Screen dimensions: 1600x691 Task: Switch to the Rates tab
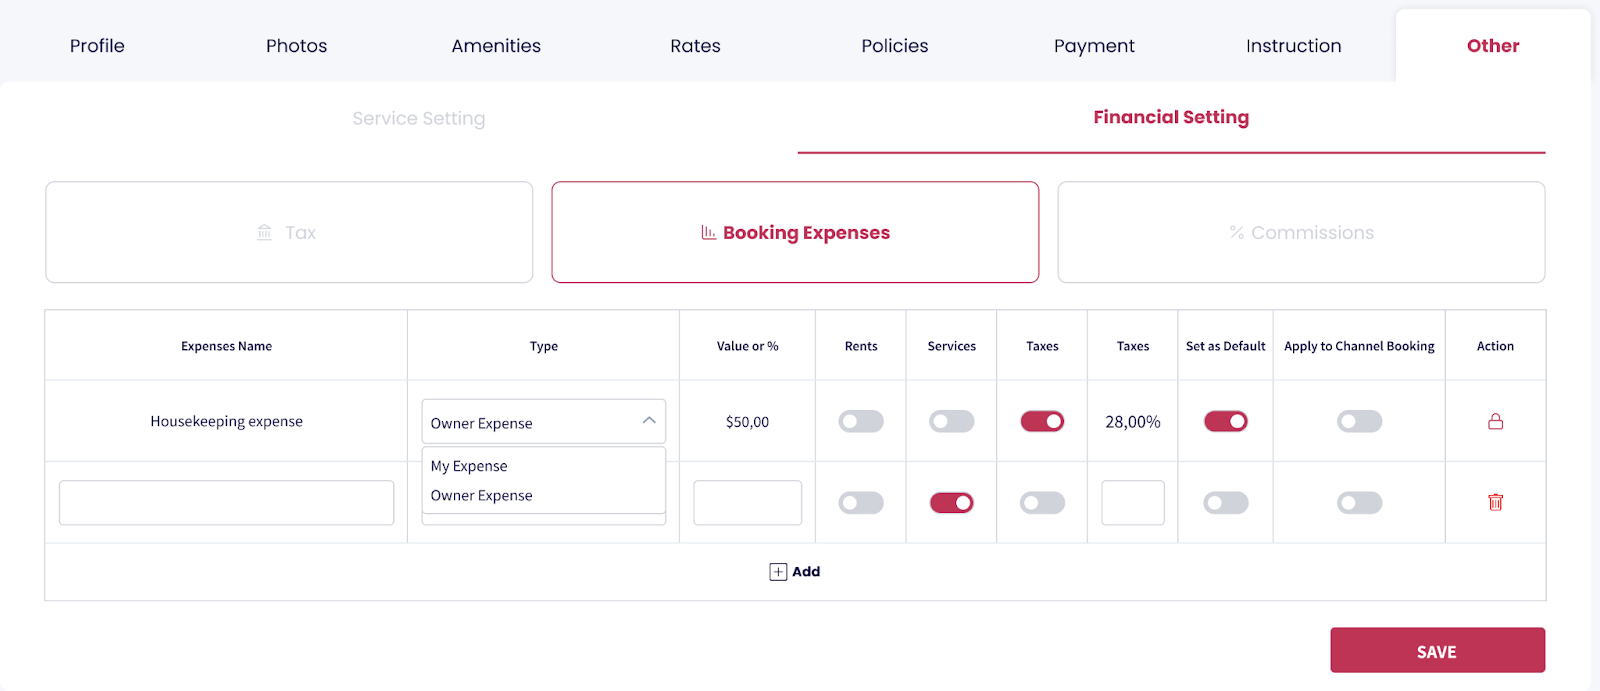(695, 46)
